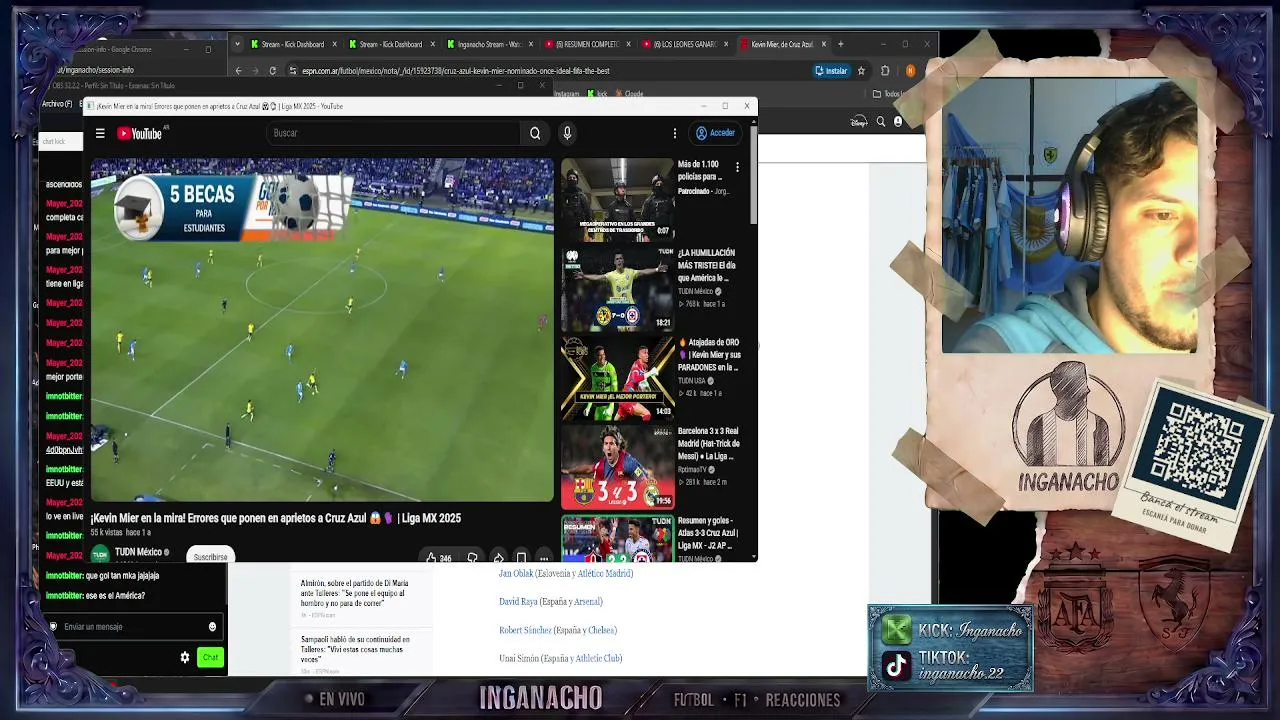Play the Barcelona 3 x 3 Real Madrid thumbnail
The width and height of the screenshot is (1280, 720).
[x=617, y=467]
